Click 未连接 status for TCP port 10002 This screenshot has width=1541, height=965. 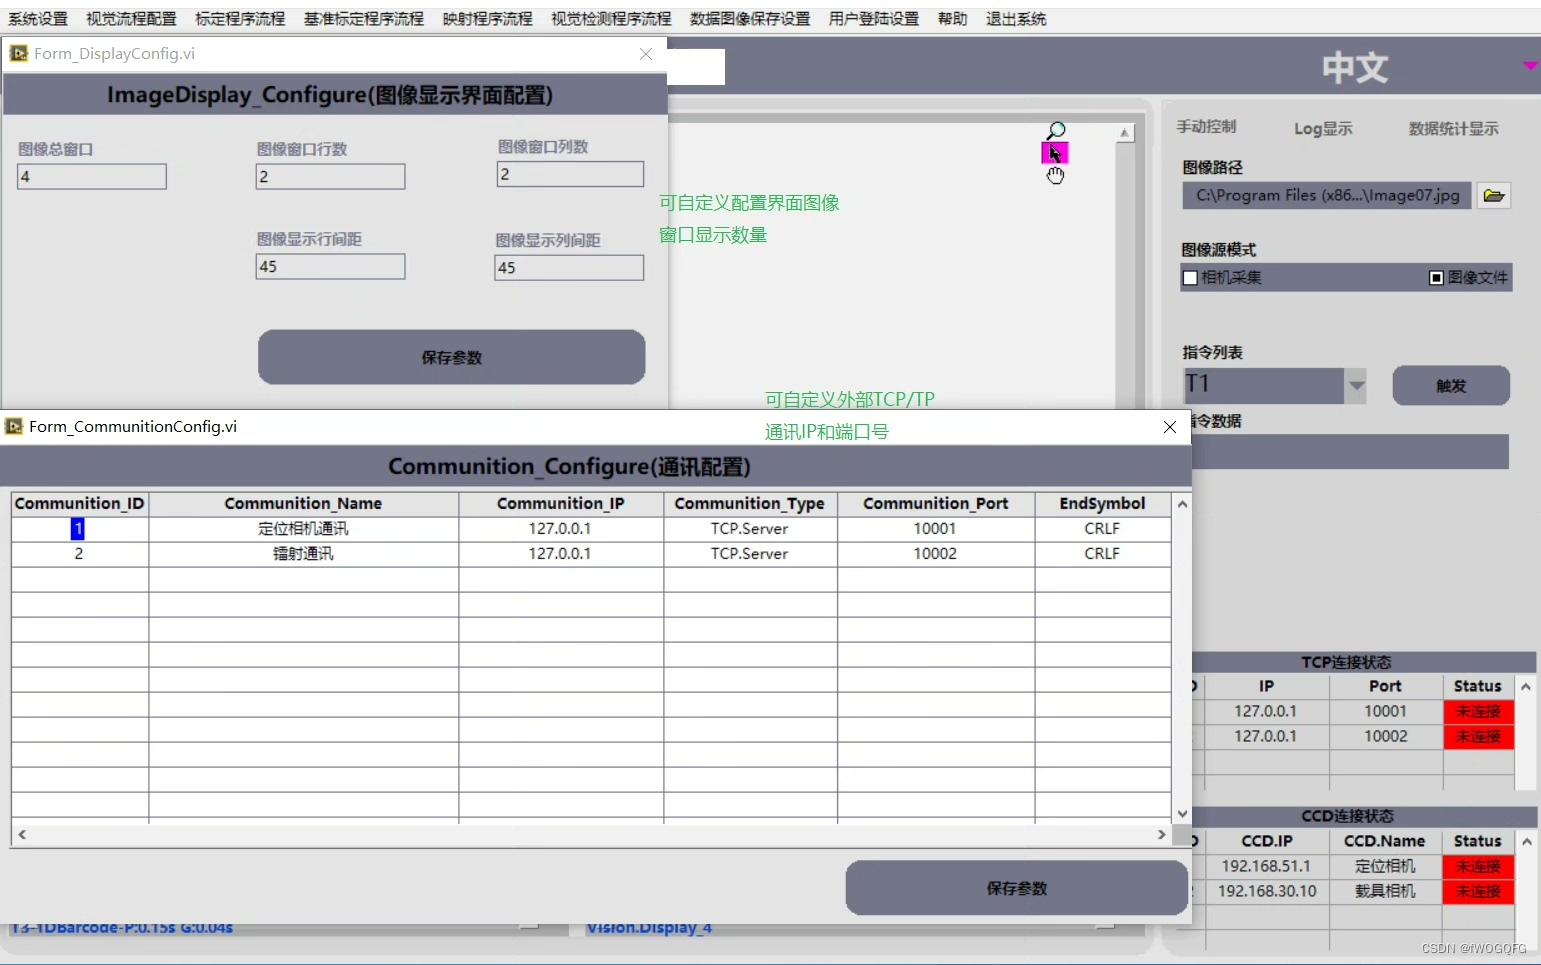[1478, 736]
